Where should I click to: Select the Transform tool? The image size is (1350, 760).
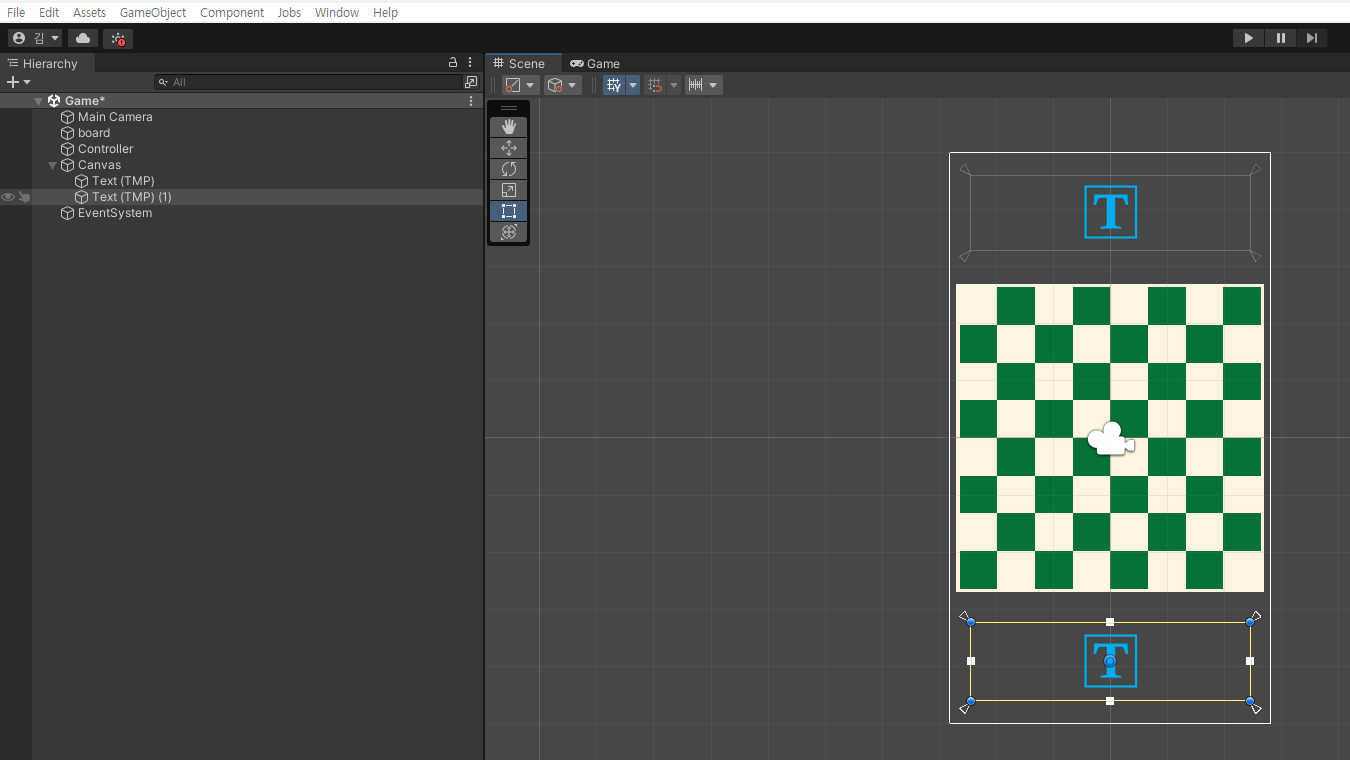click(x=508, y=232)
